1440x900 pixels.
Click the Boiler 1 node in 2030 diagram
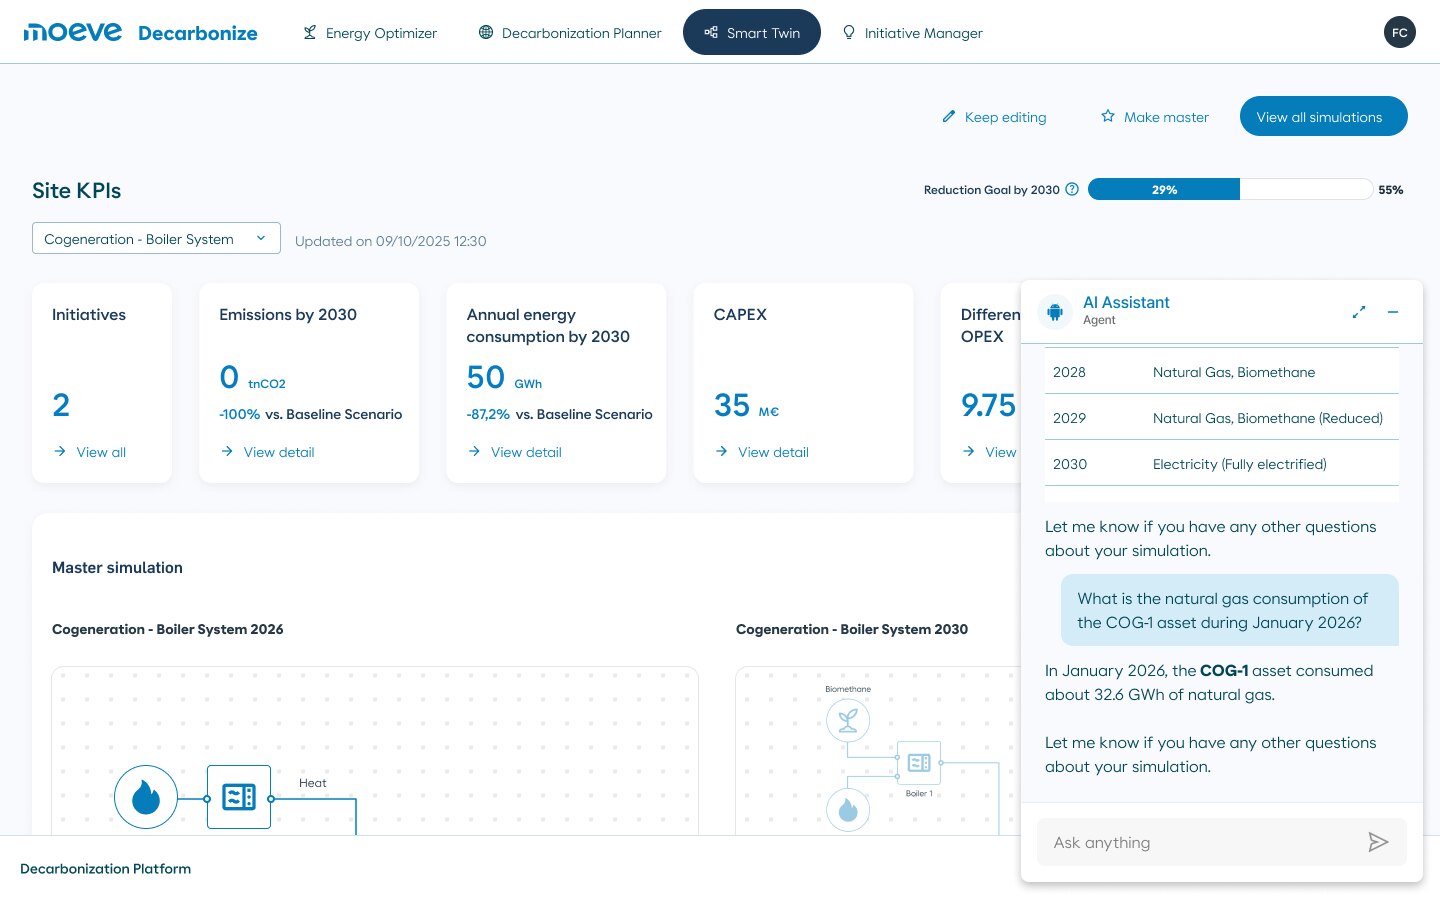(919, 763)
